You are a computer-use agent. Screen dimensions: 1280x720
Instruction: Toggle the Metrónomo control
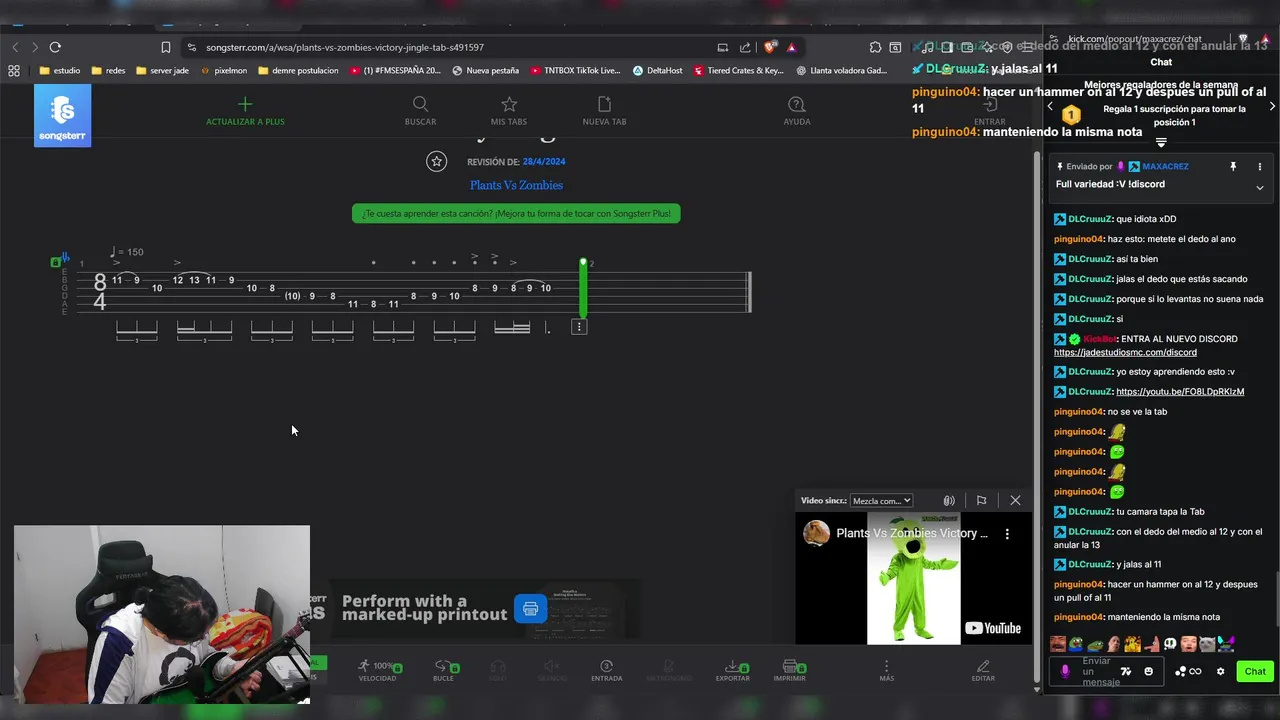(669, 670)
